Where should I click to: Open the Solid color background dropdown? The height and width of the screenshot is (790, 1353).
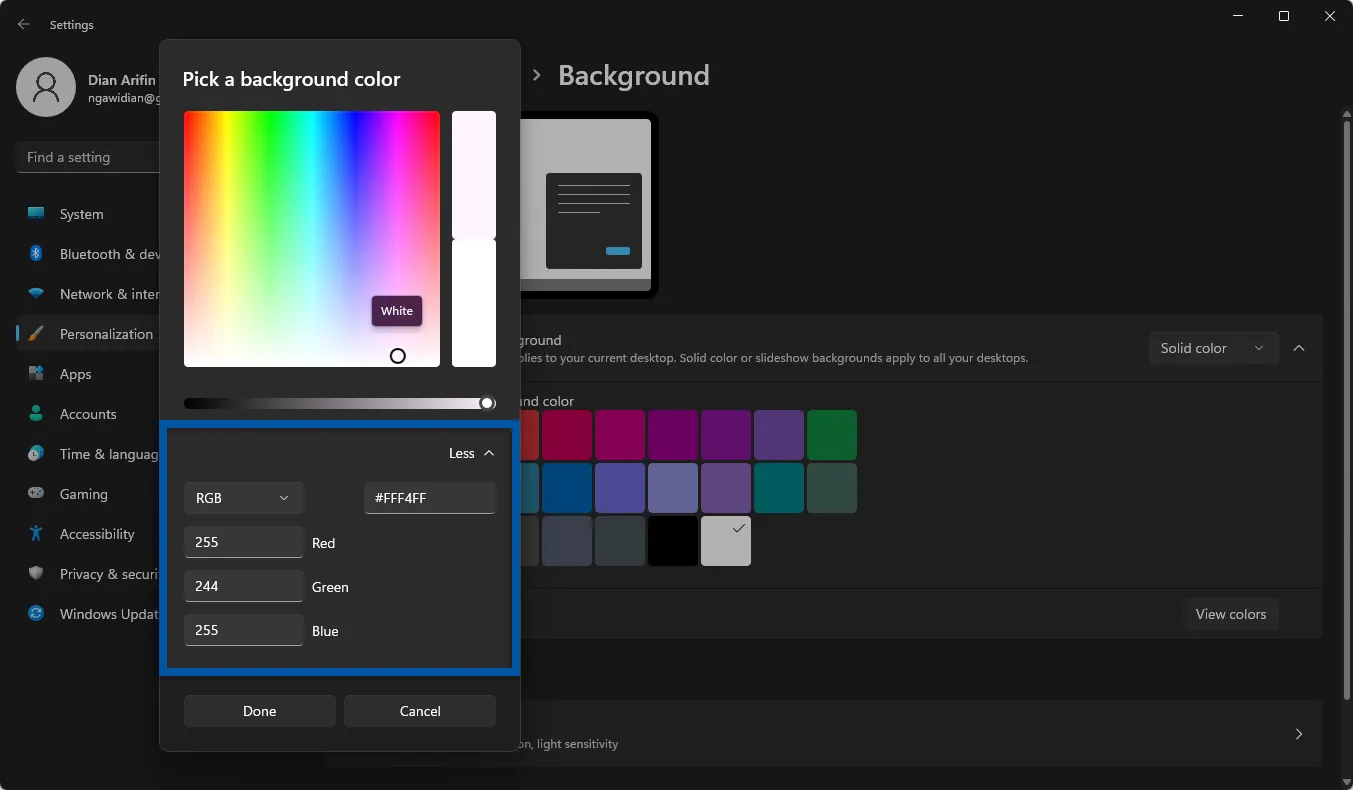1213,348
